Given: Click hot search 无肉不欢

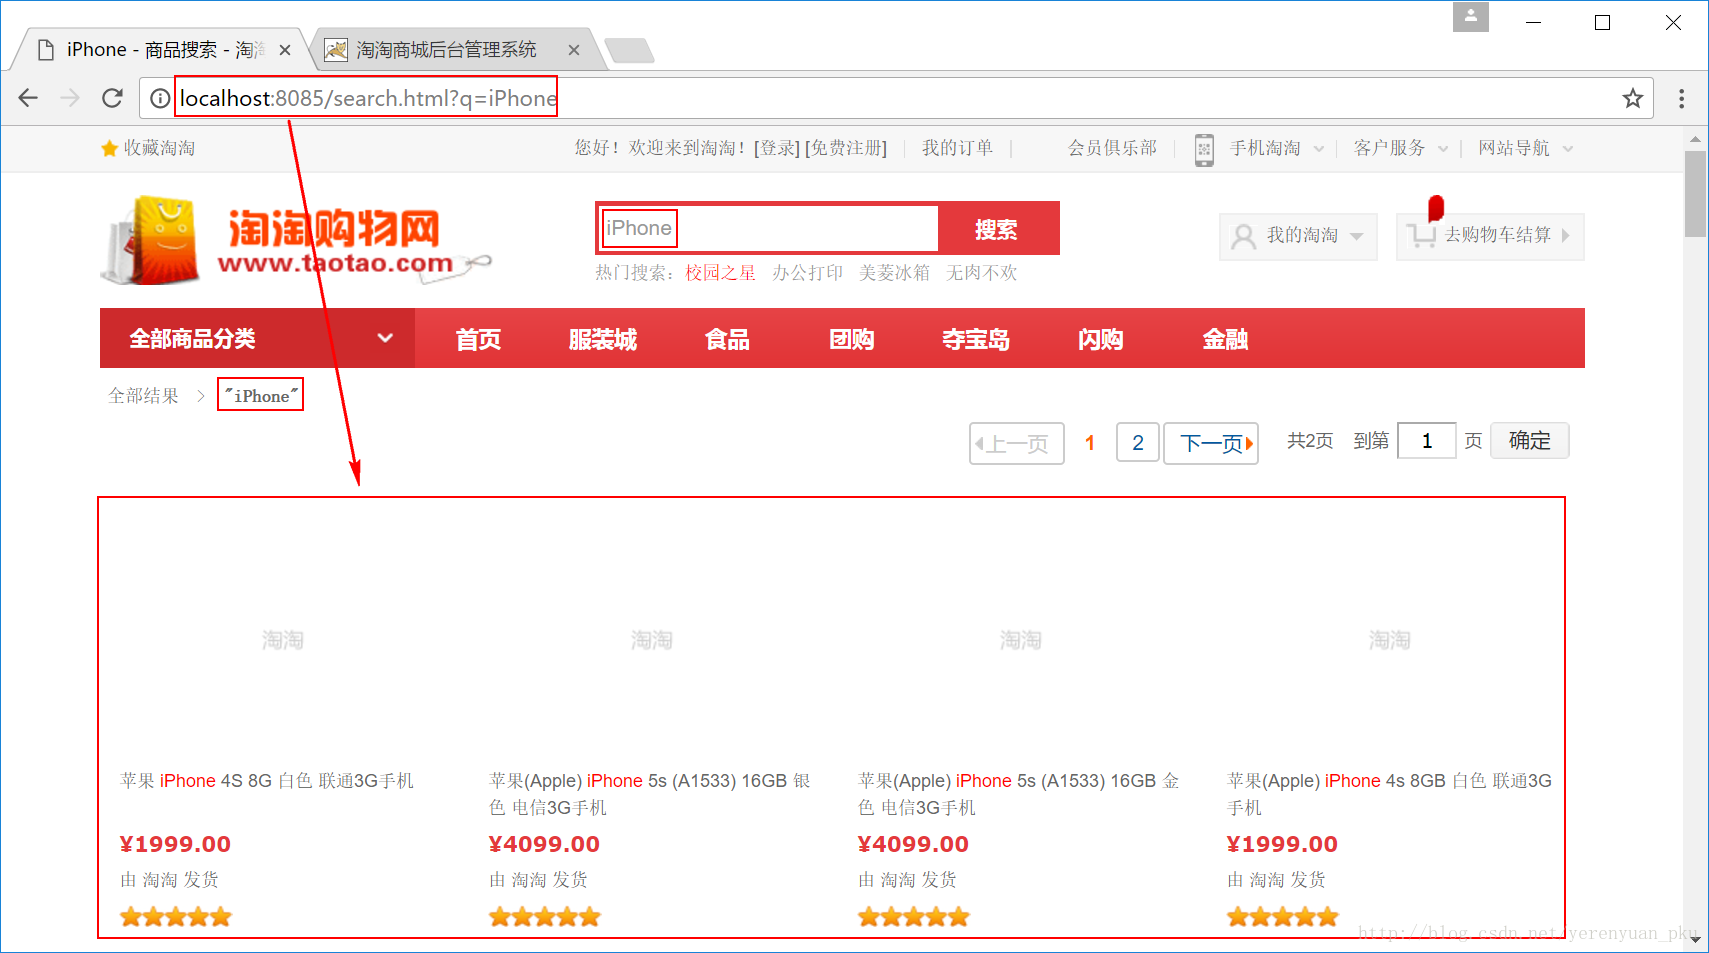Looking at the screenshot, I should coord(981,273).
